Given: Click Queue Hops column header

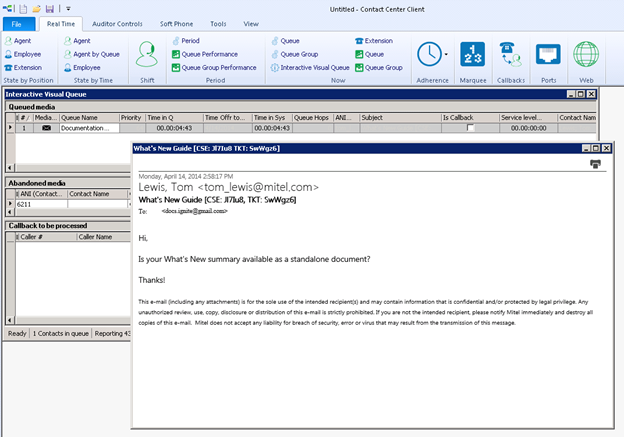Looking at the screenshot, I should coord(313,117).
